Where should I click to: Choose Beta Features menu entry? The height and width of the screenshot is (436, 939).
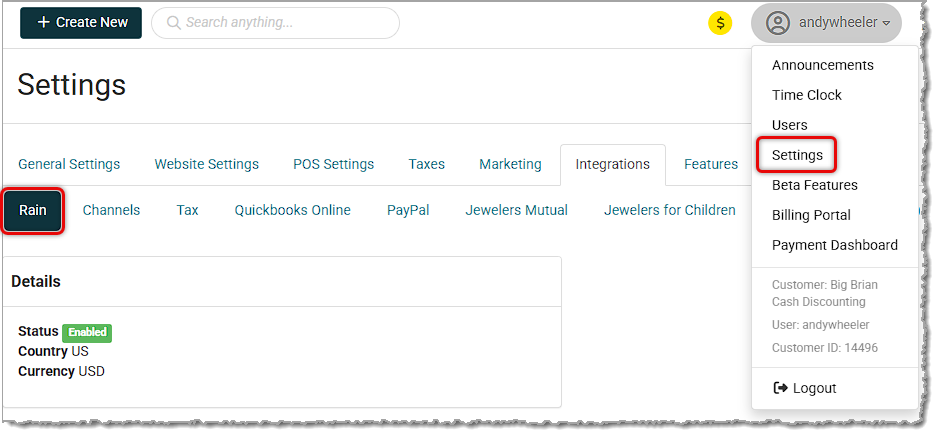point(814,185)
